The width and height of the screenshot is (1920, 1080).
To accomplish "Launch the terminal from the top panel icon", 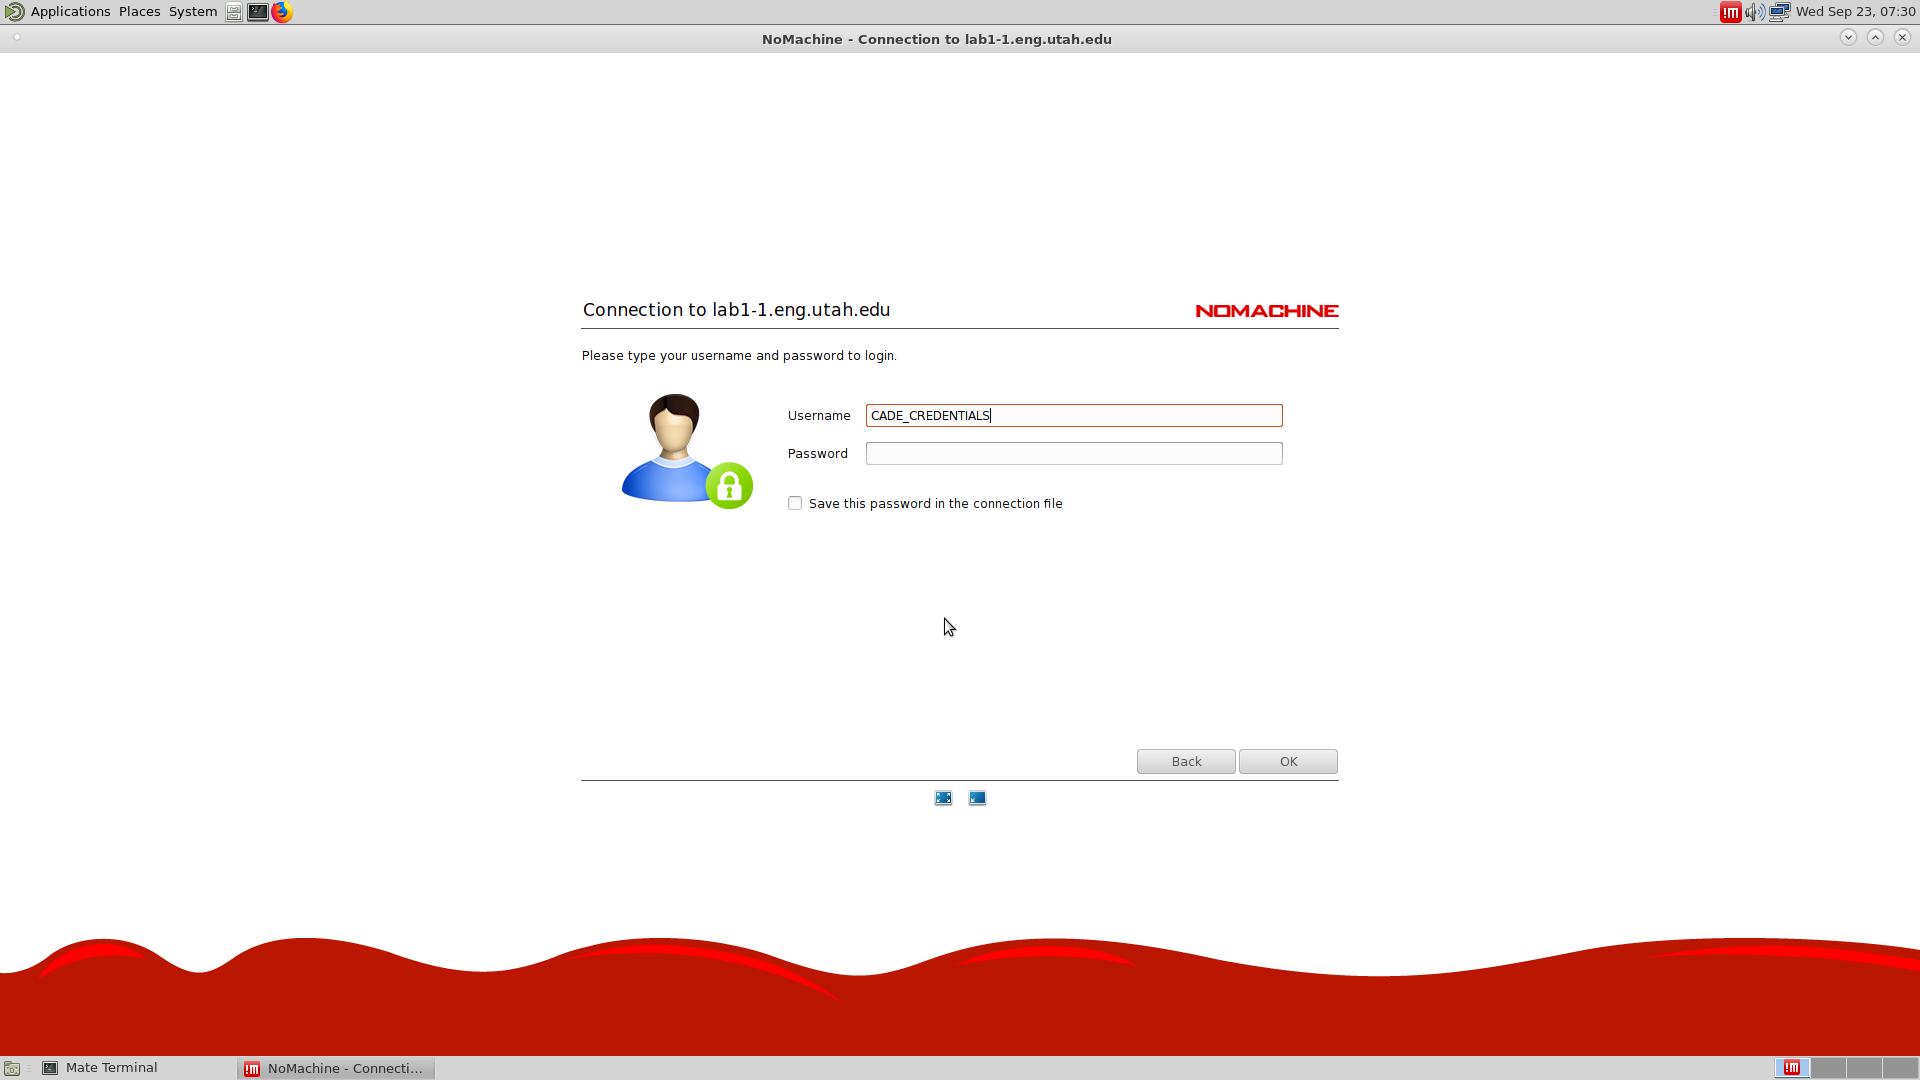I will click(257, 12).
